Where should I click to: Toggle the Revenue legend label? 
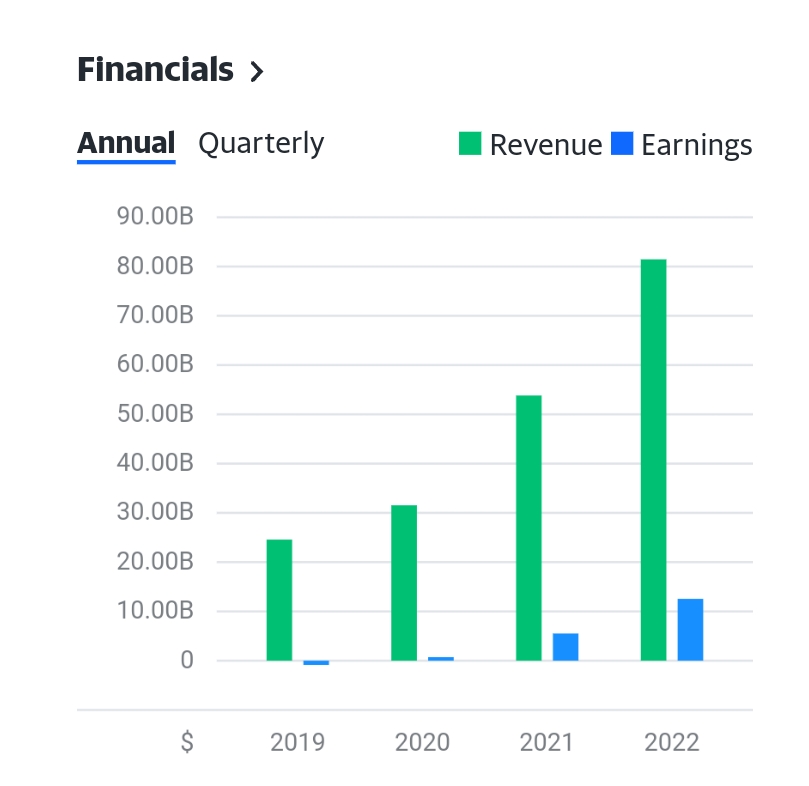point(545,145)
